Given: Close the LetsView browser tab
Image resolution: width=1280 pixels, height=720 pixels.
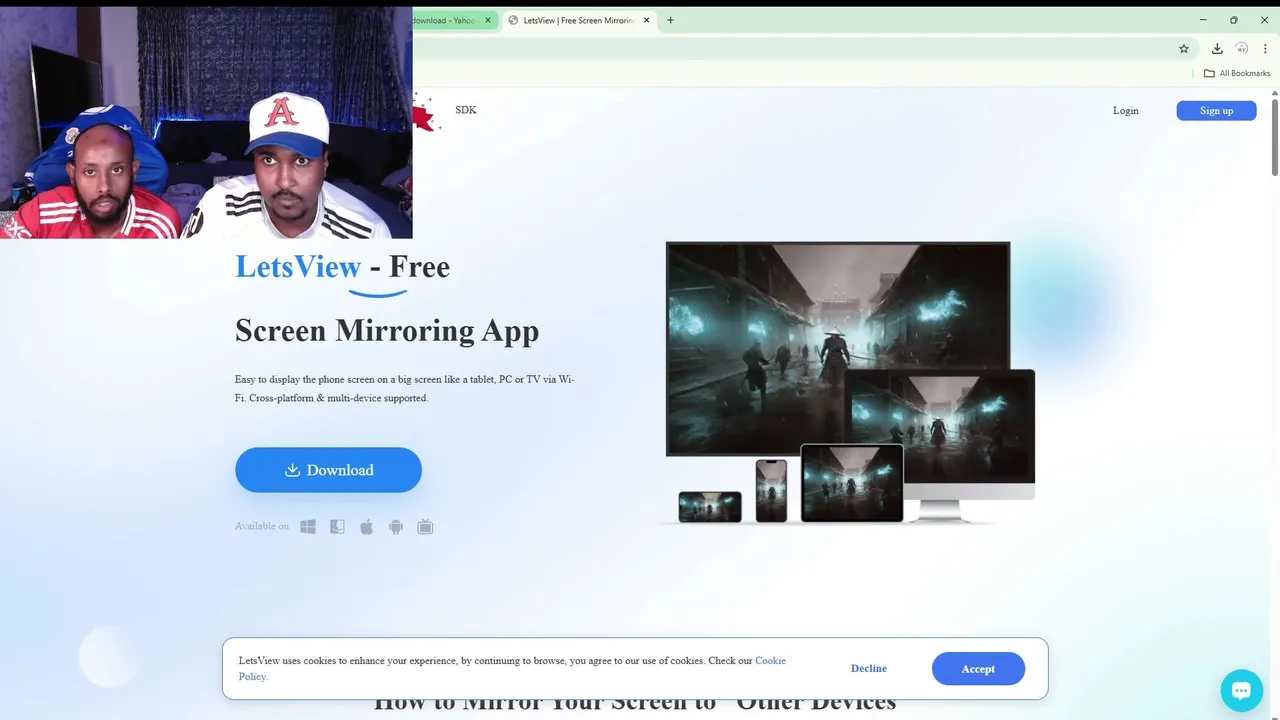Looking at the screenshot, I should (647, 20).
